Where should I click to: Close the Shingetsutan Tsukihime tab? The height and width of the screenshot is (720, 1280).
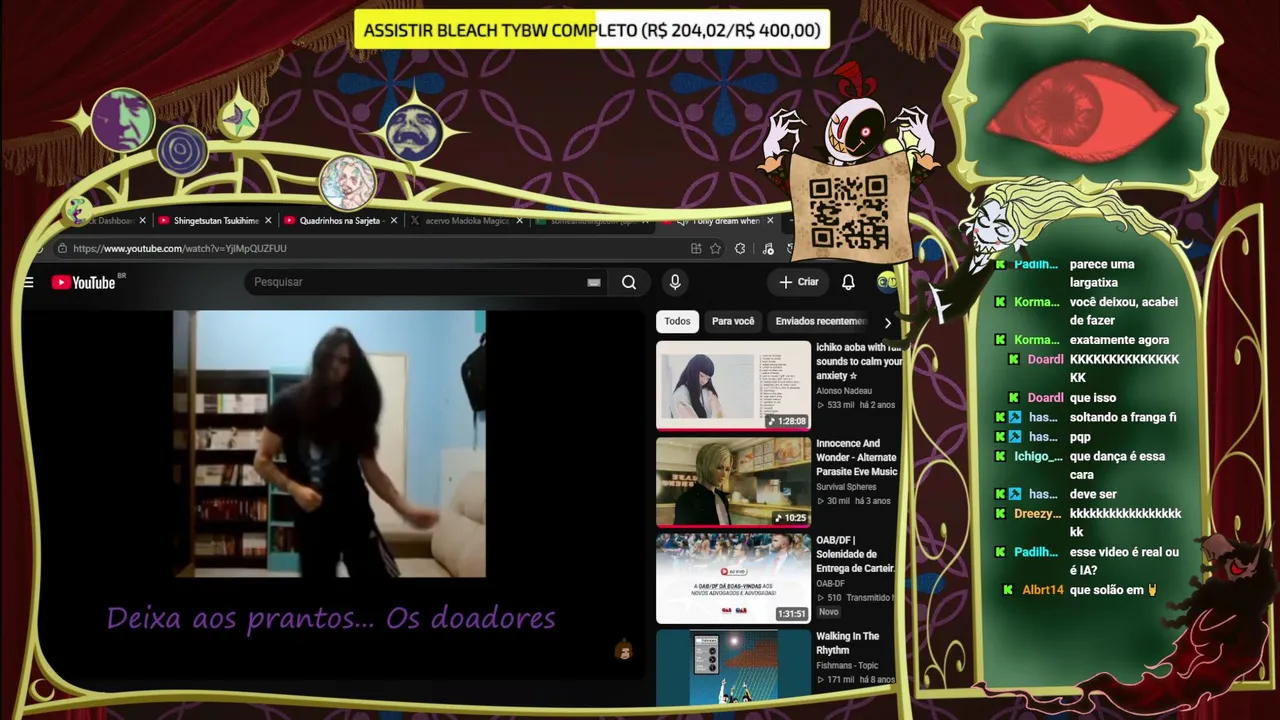point(268,220)
